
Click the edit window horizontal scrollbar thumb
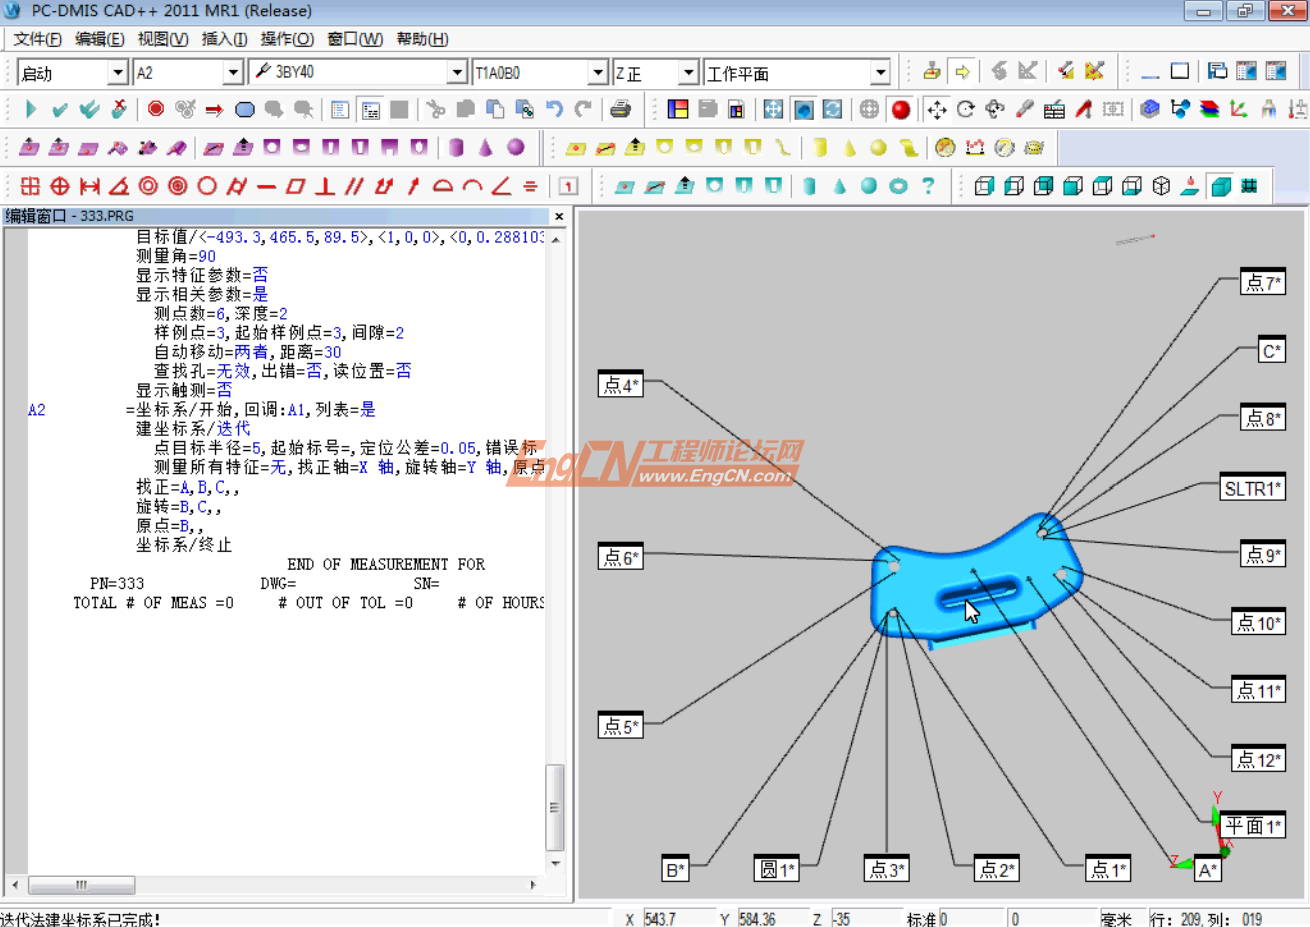[81, 885]
